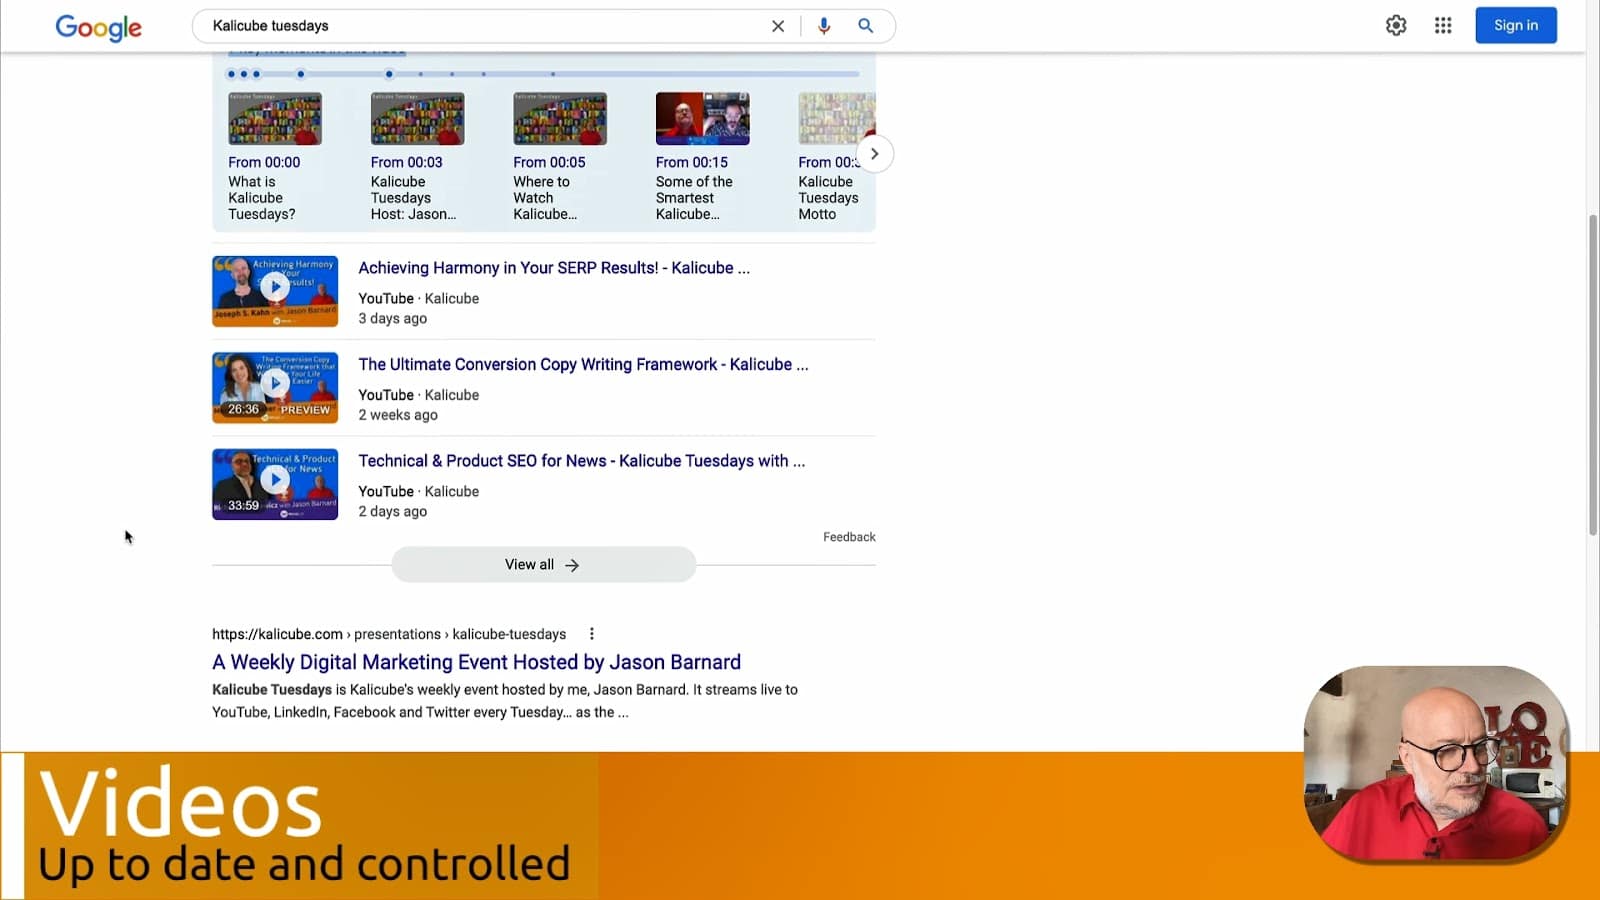The width and height of the screenshot is (1600, 900).
Task: Click the kalicube.com URL breadcrumb
Action: pos(389,634)
